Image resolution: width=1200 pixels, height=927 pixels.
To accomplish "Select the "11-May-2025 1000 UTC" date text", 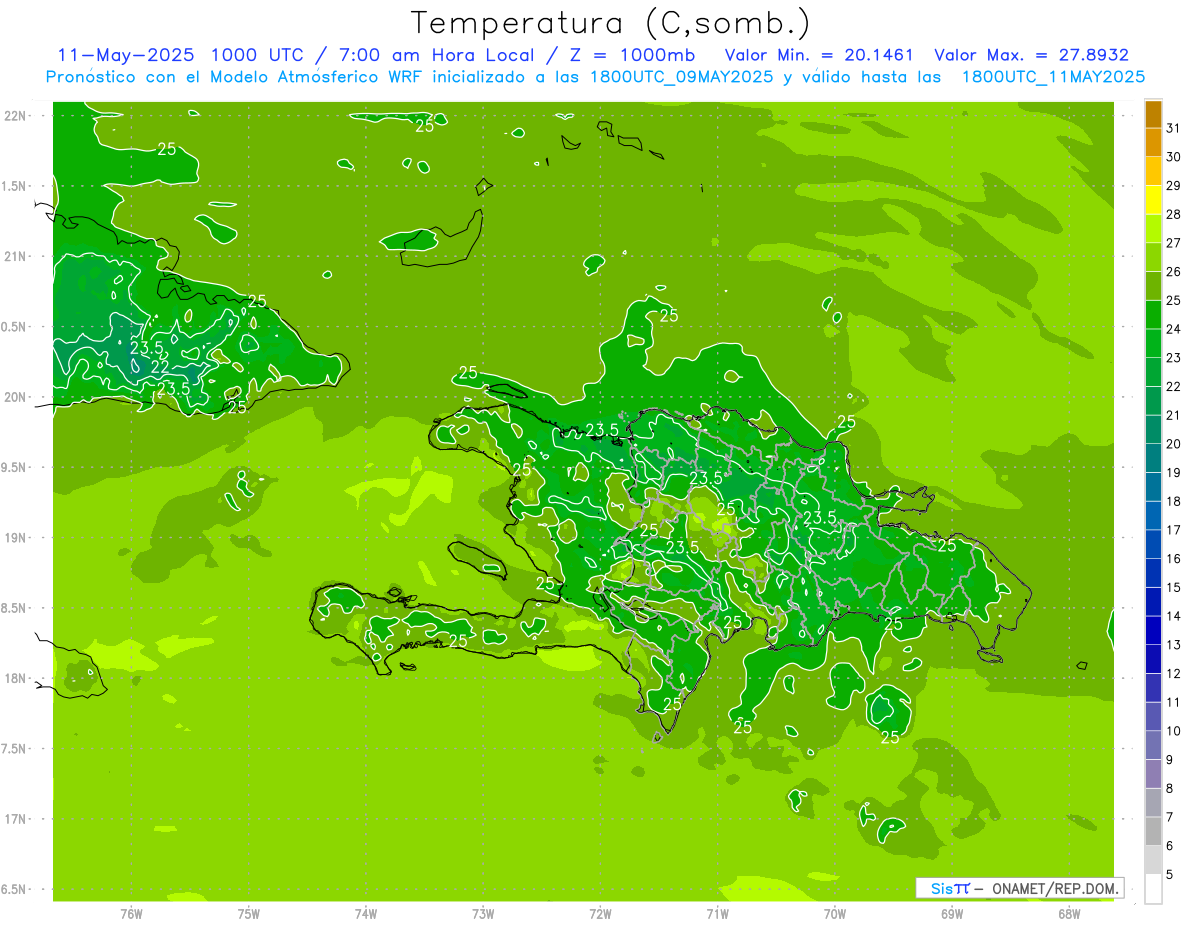I will 185,55.
